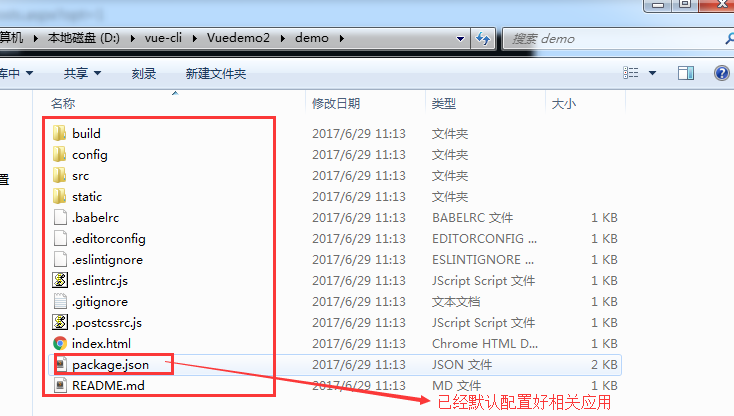Viewport: 734px width, 416px height.
Task: Click the README.md file icon
Action: [x=60, y=386]
